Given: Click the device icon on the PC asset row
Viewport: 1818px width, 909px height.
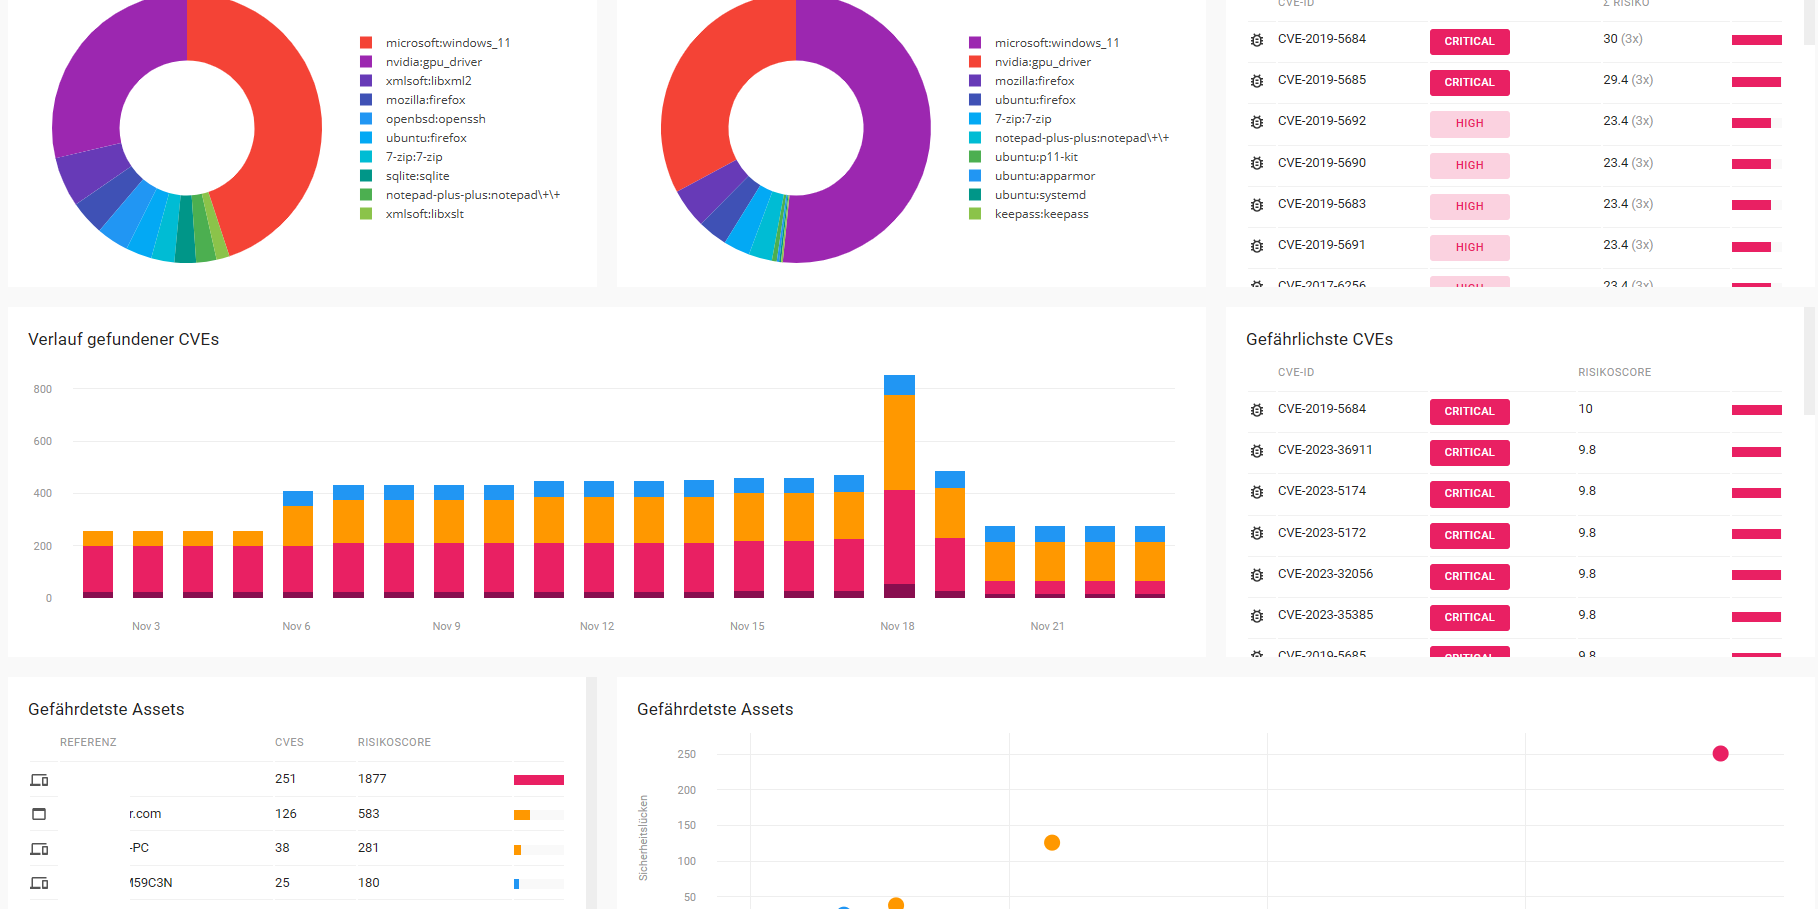Looking at the screenshot, I should point(39,848).
